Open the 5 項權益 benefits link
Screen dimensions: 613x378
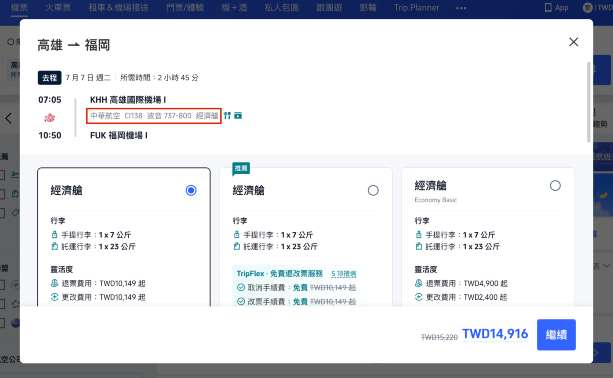click(344, 274)
